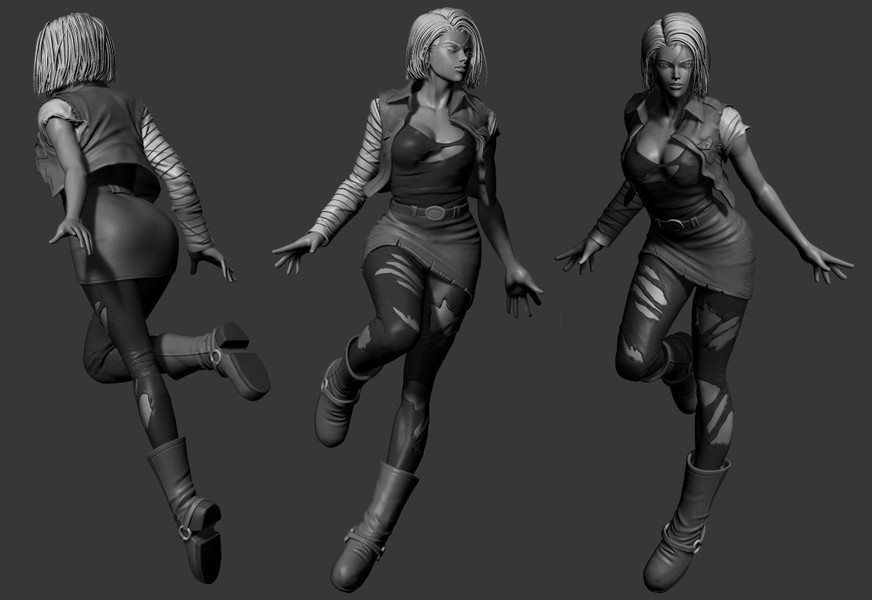
Task: Select the back-view character render
Action: (150, 297)
